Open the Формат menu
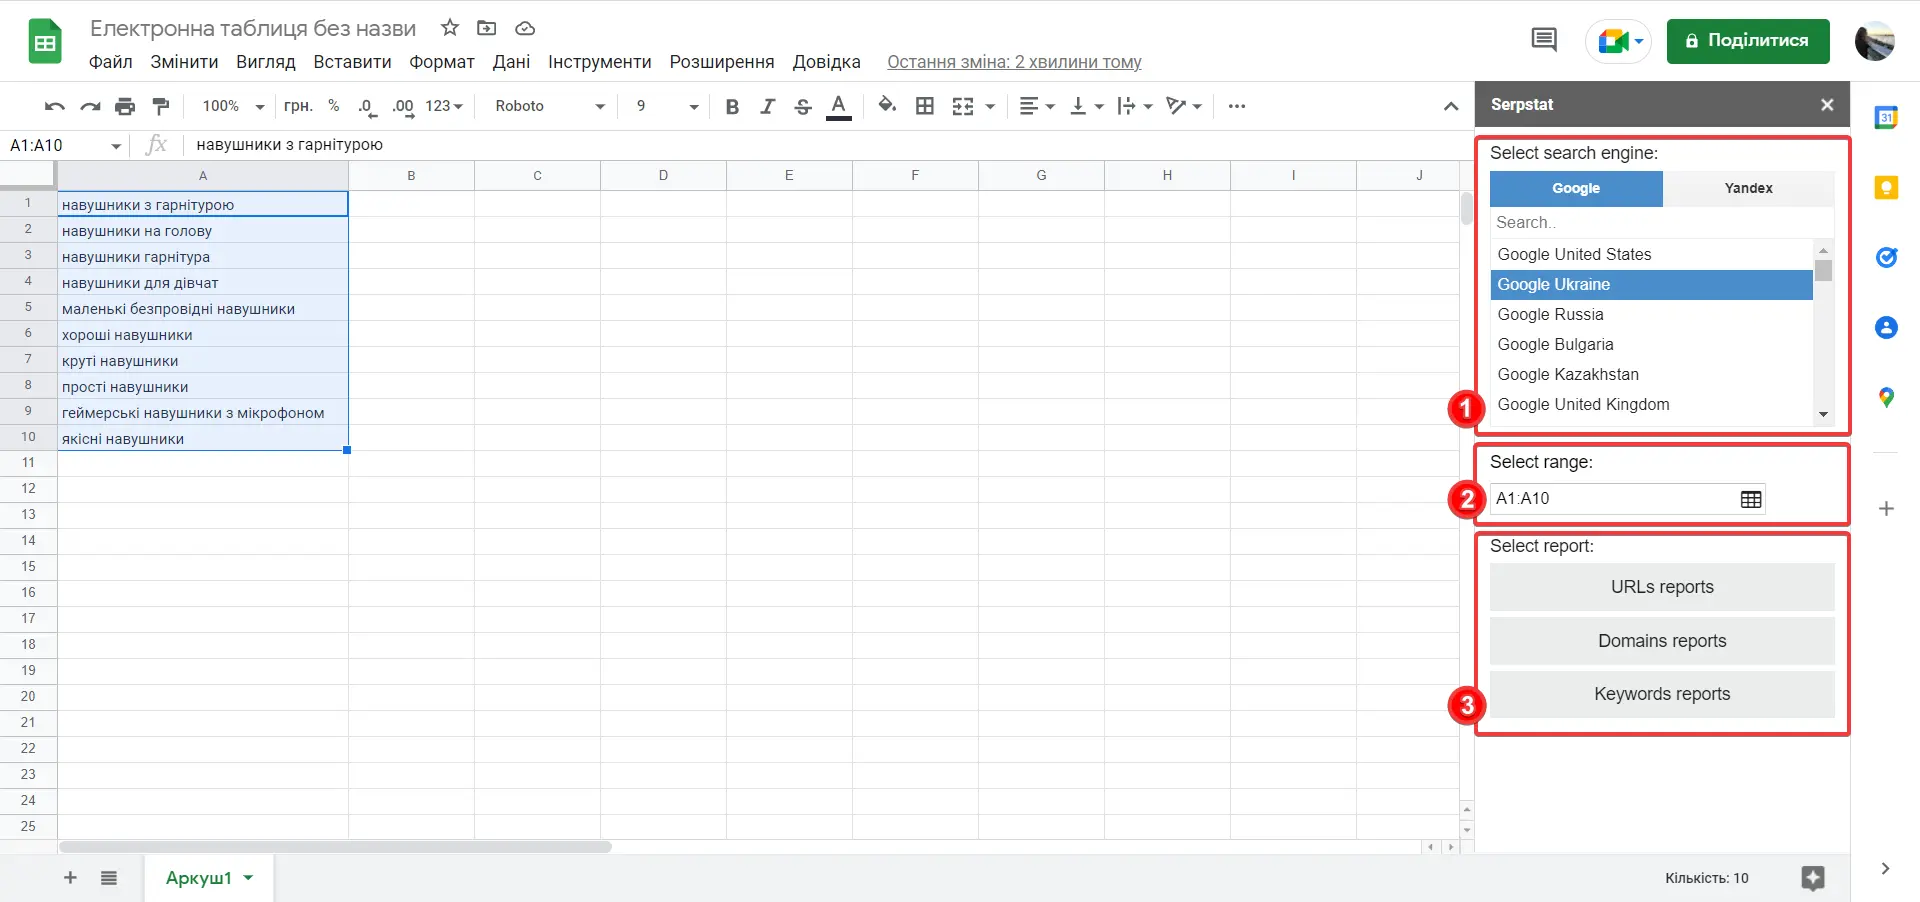The height and width of the screenshot is (902, 1920). pyautogui.click(x=442, y=62)
